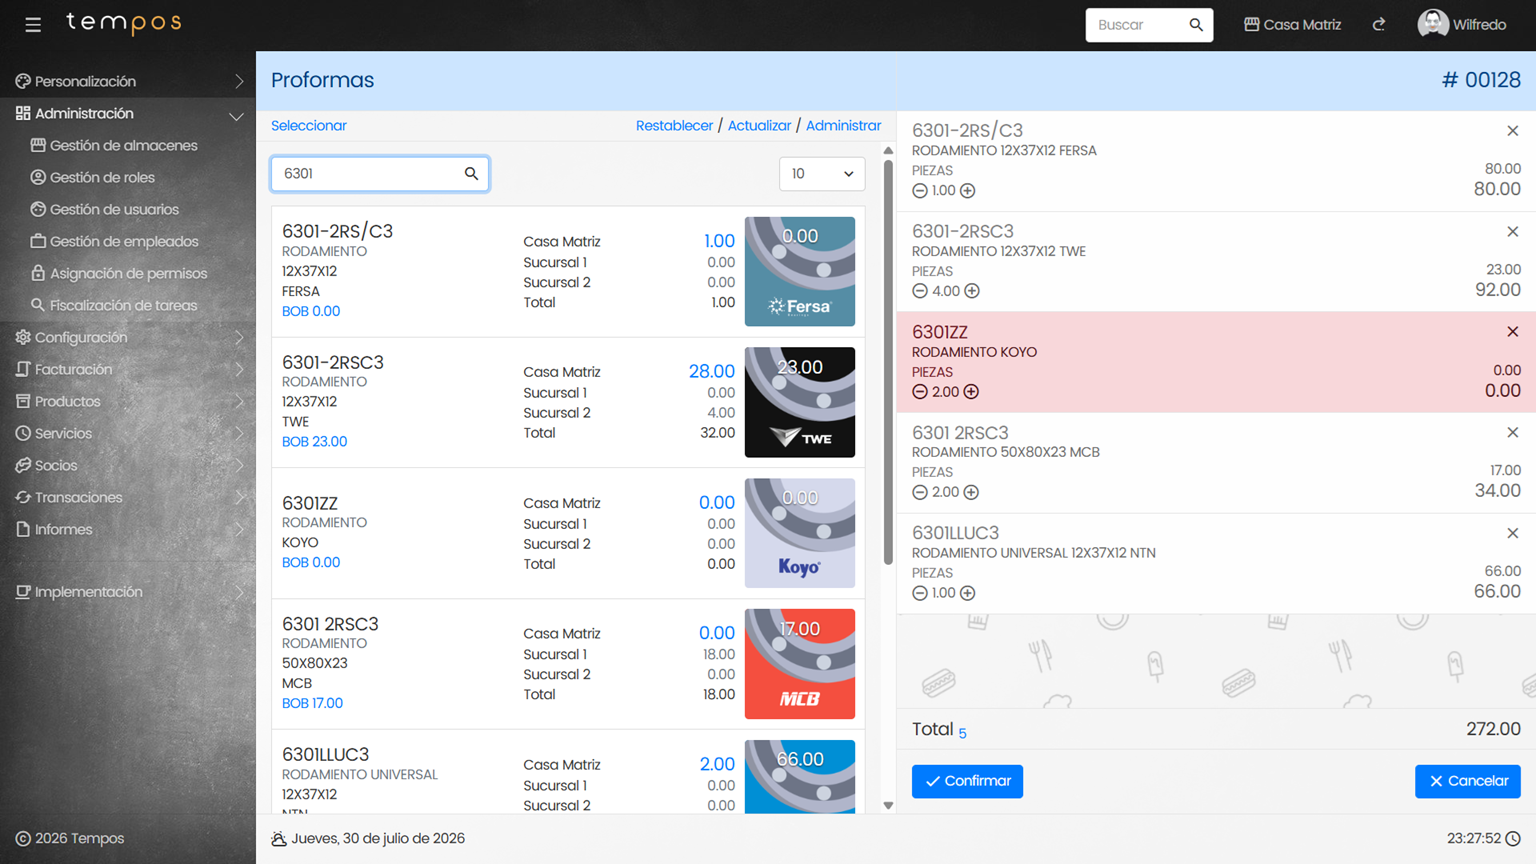The height and width of the screenshot is (864, 1536).
Task: Click the Actualizar link
Action: click(x=759, y=126)
